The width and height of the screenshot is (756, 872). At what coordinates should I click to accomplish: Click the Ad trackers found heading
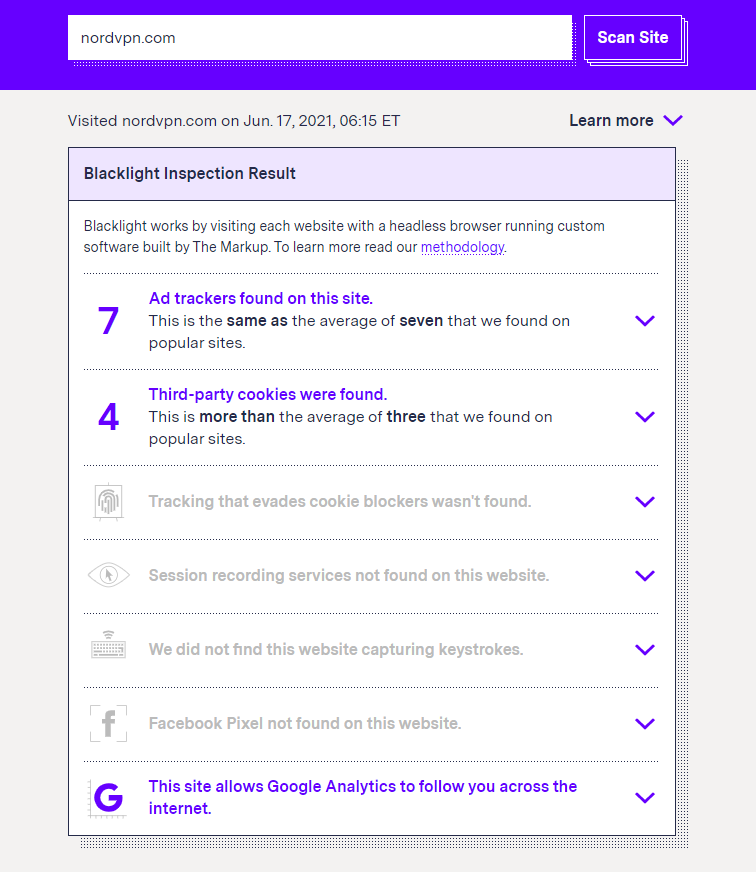coord(260,298)
